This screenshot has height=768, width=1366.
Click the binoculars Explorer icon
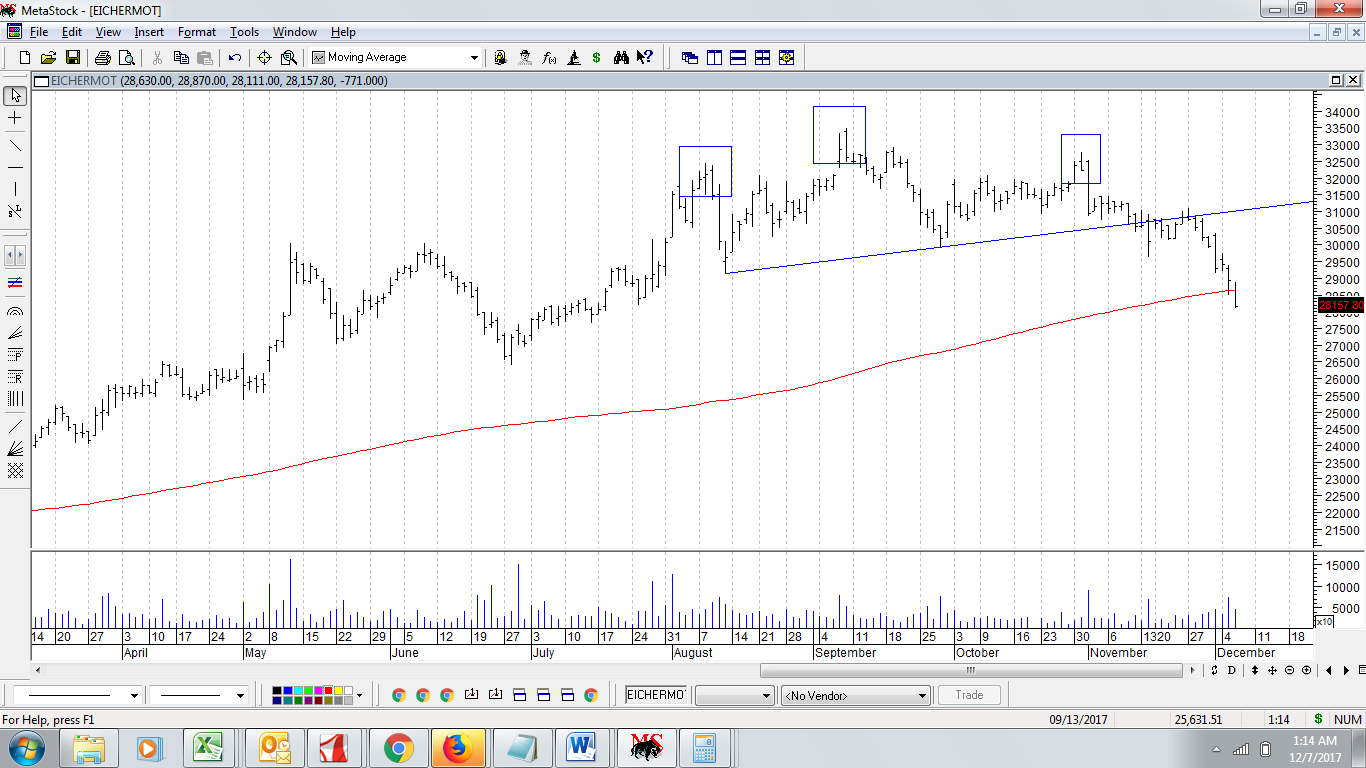621,57
